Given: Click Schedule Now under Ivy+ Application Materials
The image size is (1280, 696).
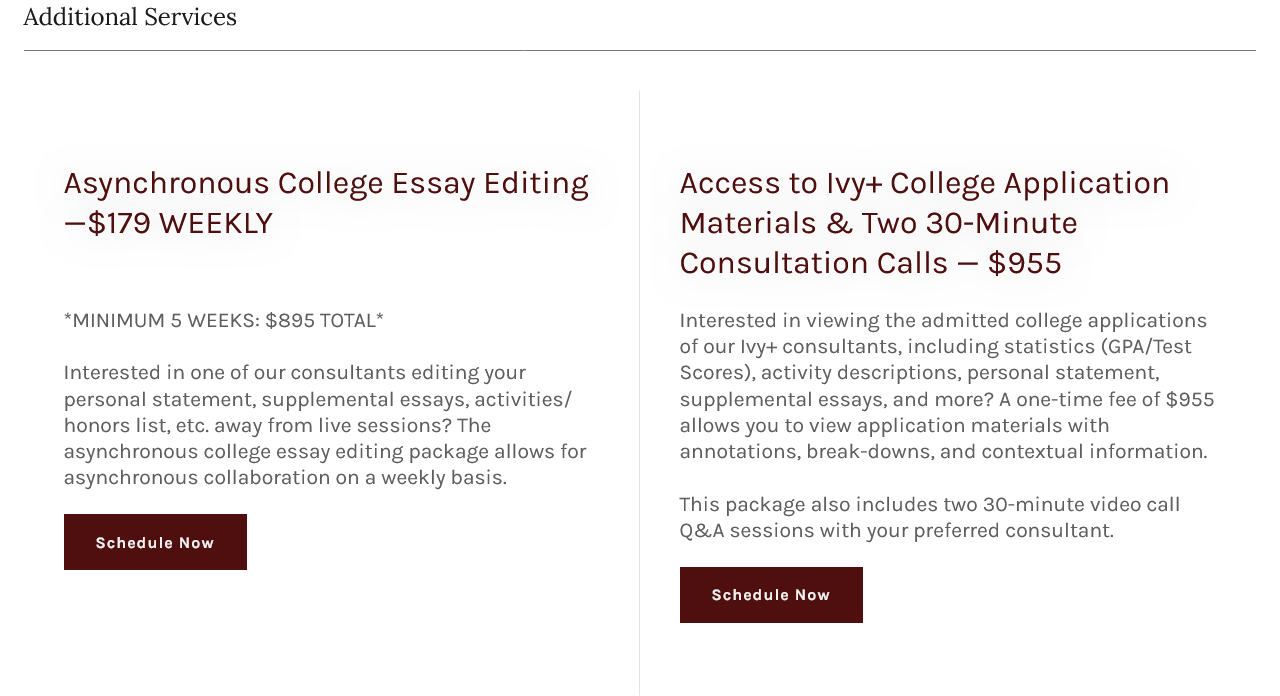Looking at the screenshot, I should click(x=771, y=595).
